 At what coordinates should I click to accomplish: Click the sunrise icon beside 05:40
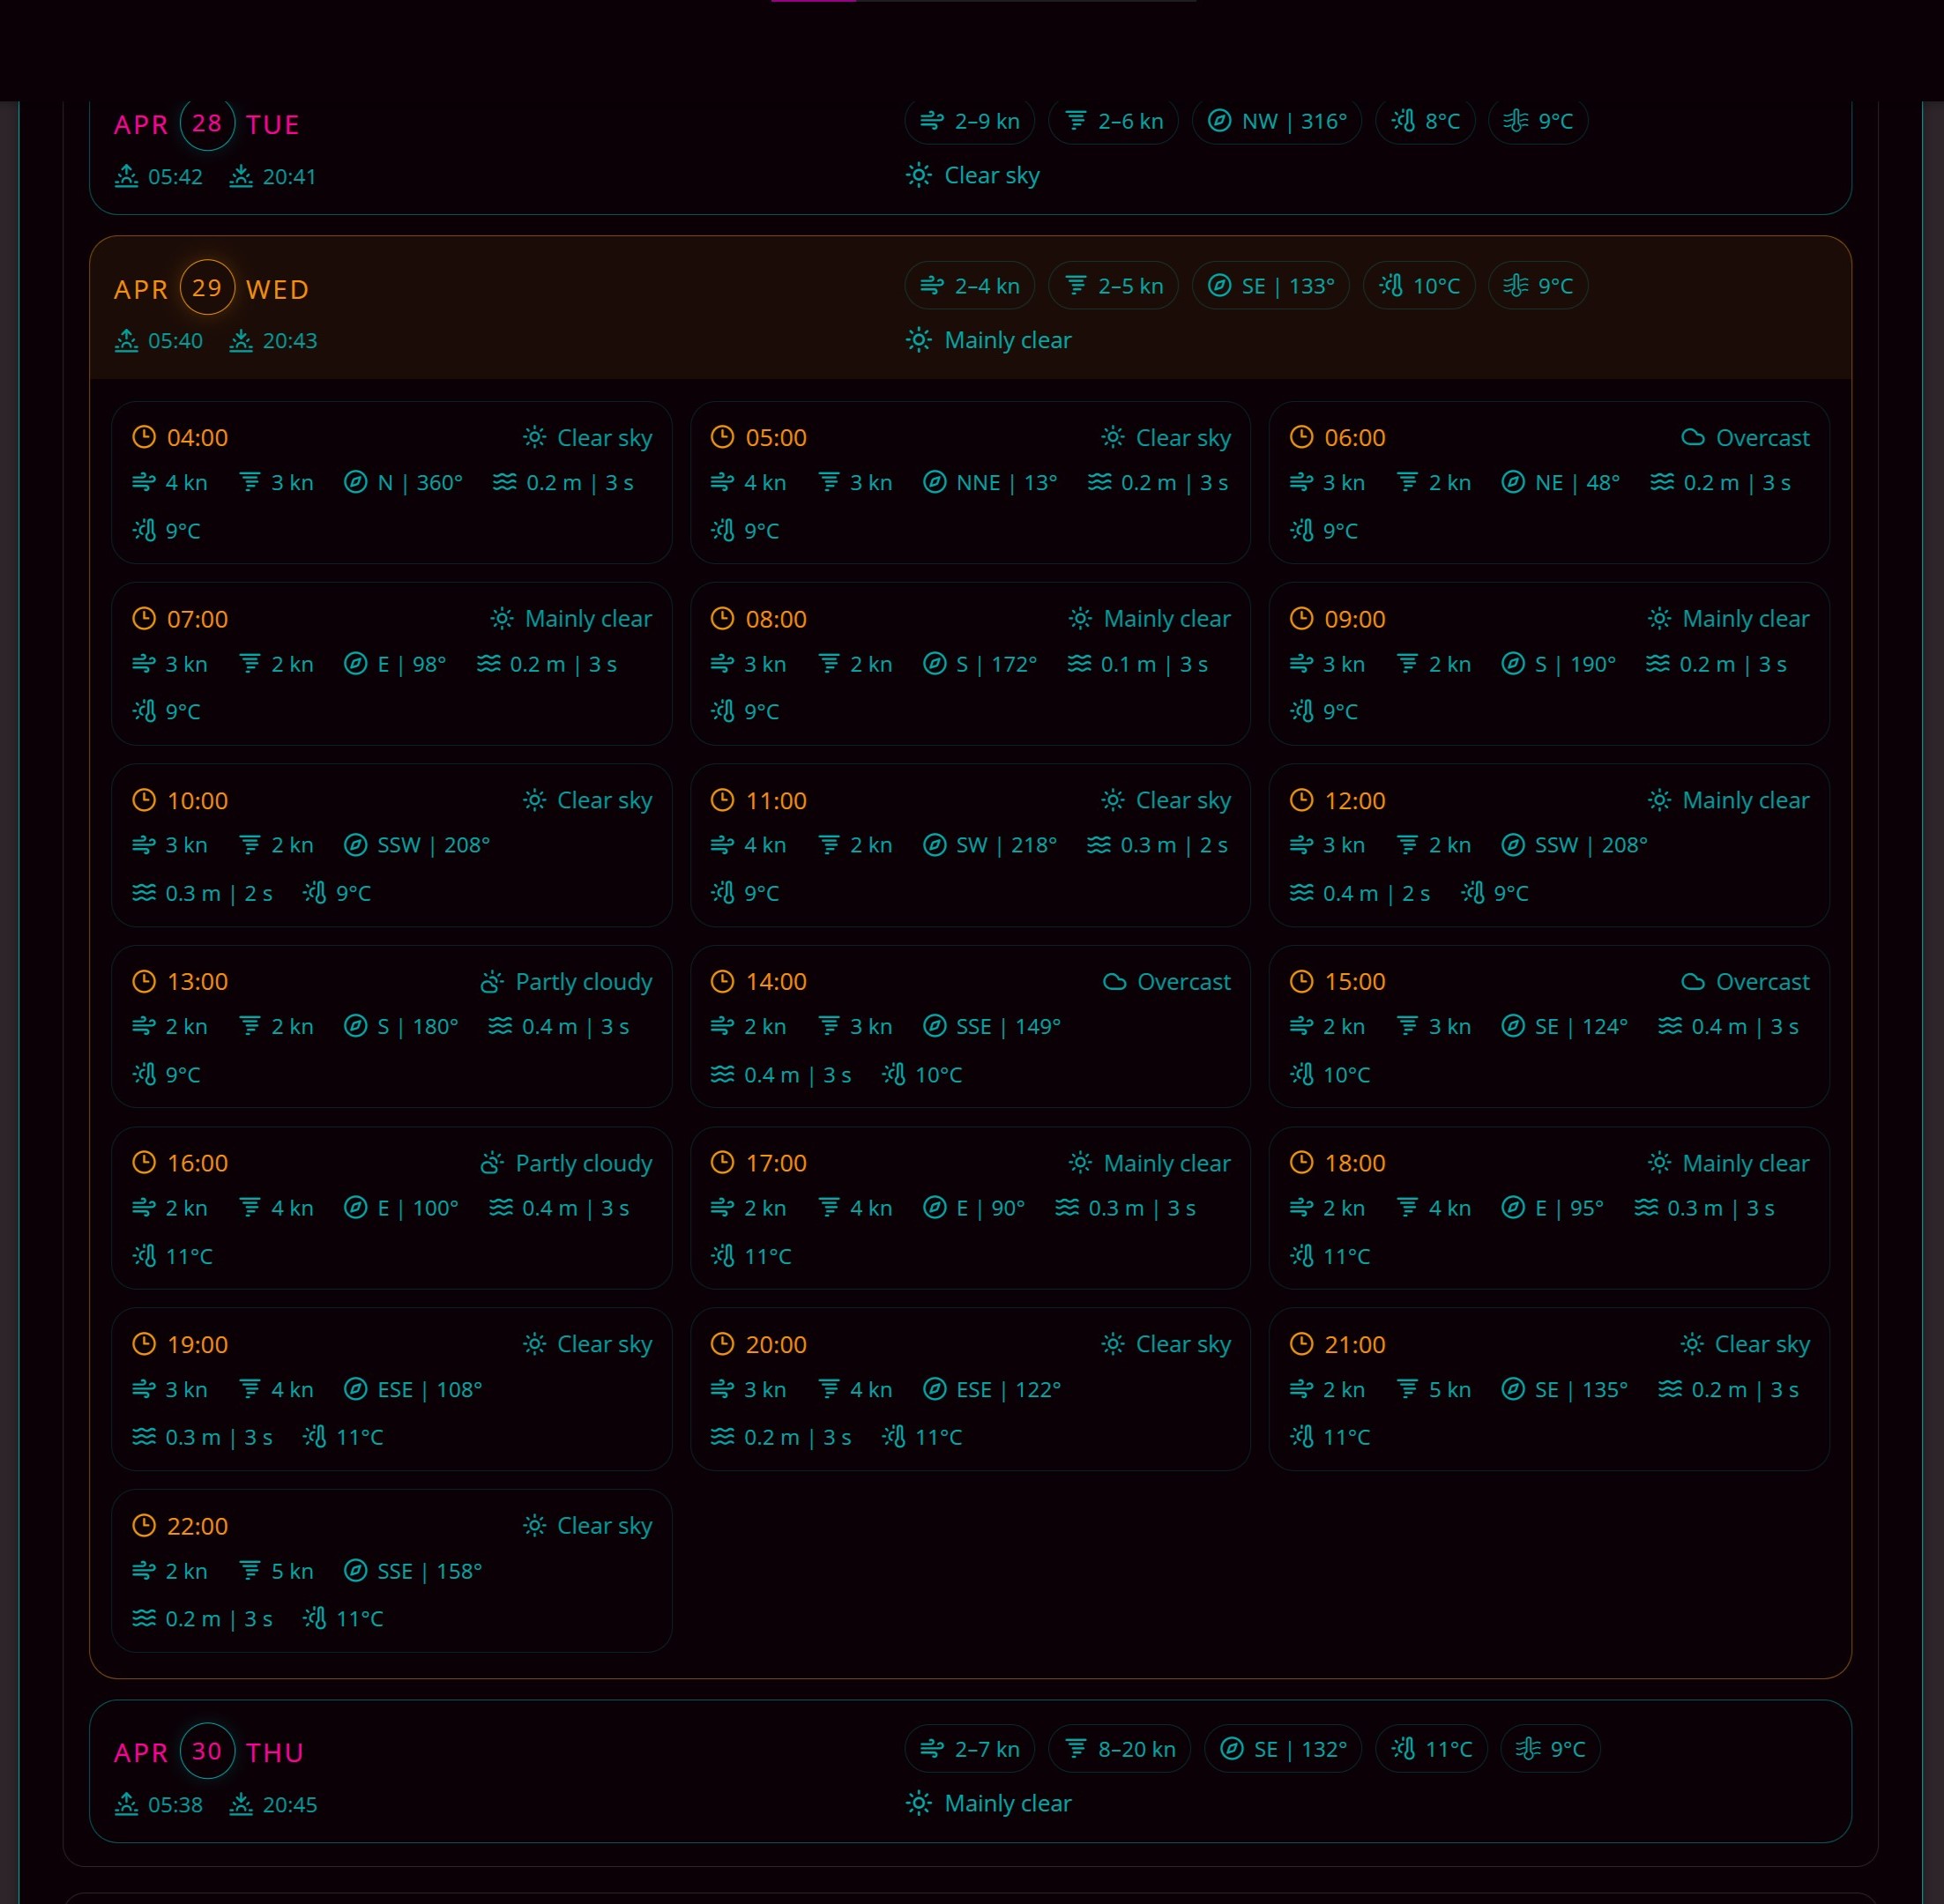coord(126,341)
